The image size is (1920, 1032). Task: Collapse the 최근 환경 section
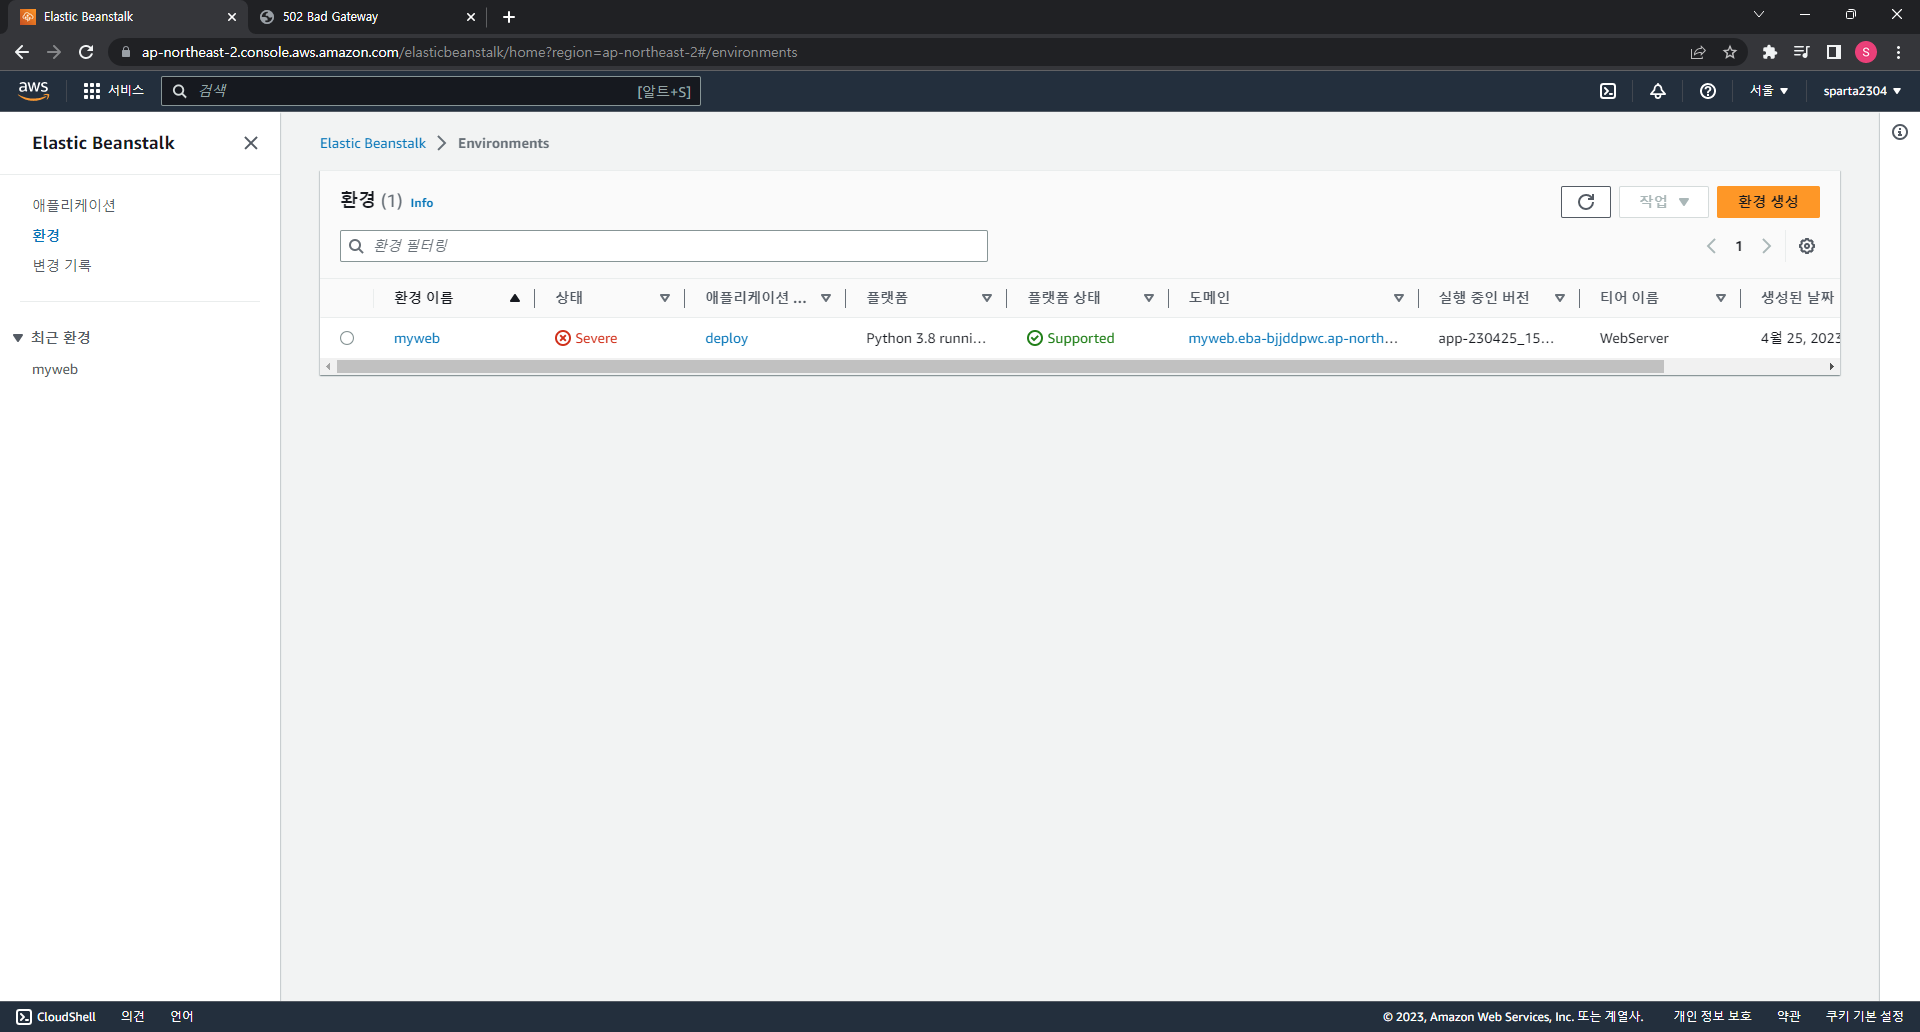pos(18,338)
